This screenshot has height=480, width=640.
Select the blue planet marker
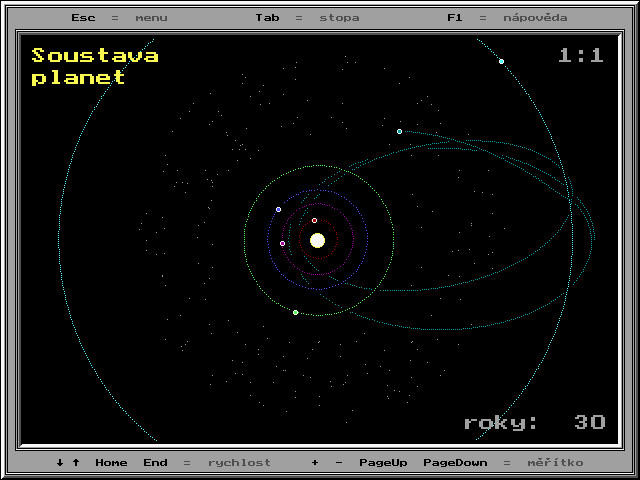pos(278,209)
